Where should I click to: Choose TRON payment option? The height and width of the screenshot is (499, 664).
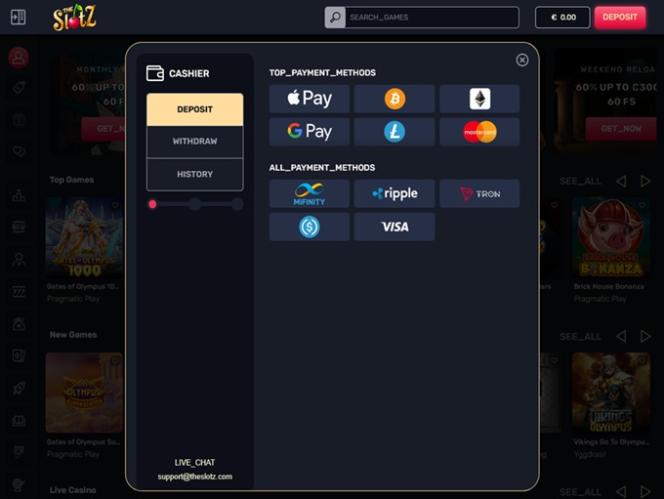click(x=479, y=194)
